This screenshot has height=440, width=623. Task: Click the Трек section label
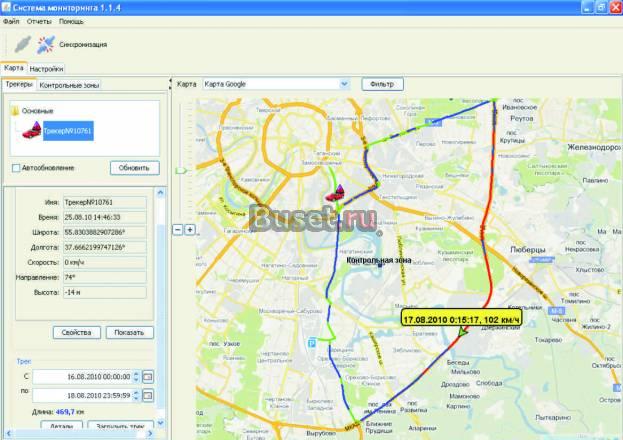pyautogui.click(x=23, y=361)
